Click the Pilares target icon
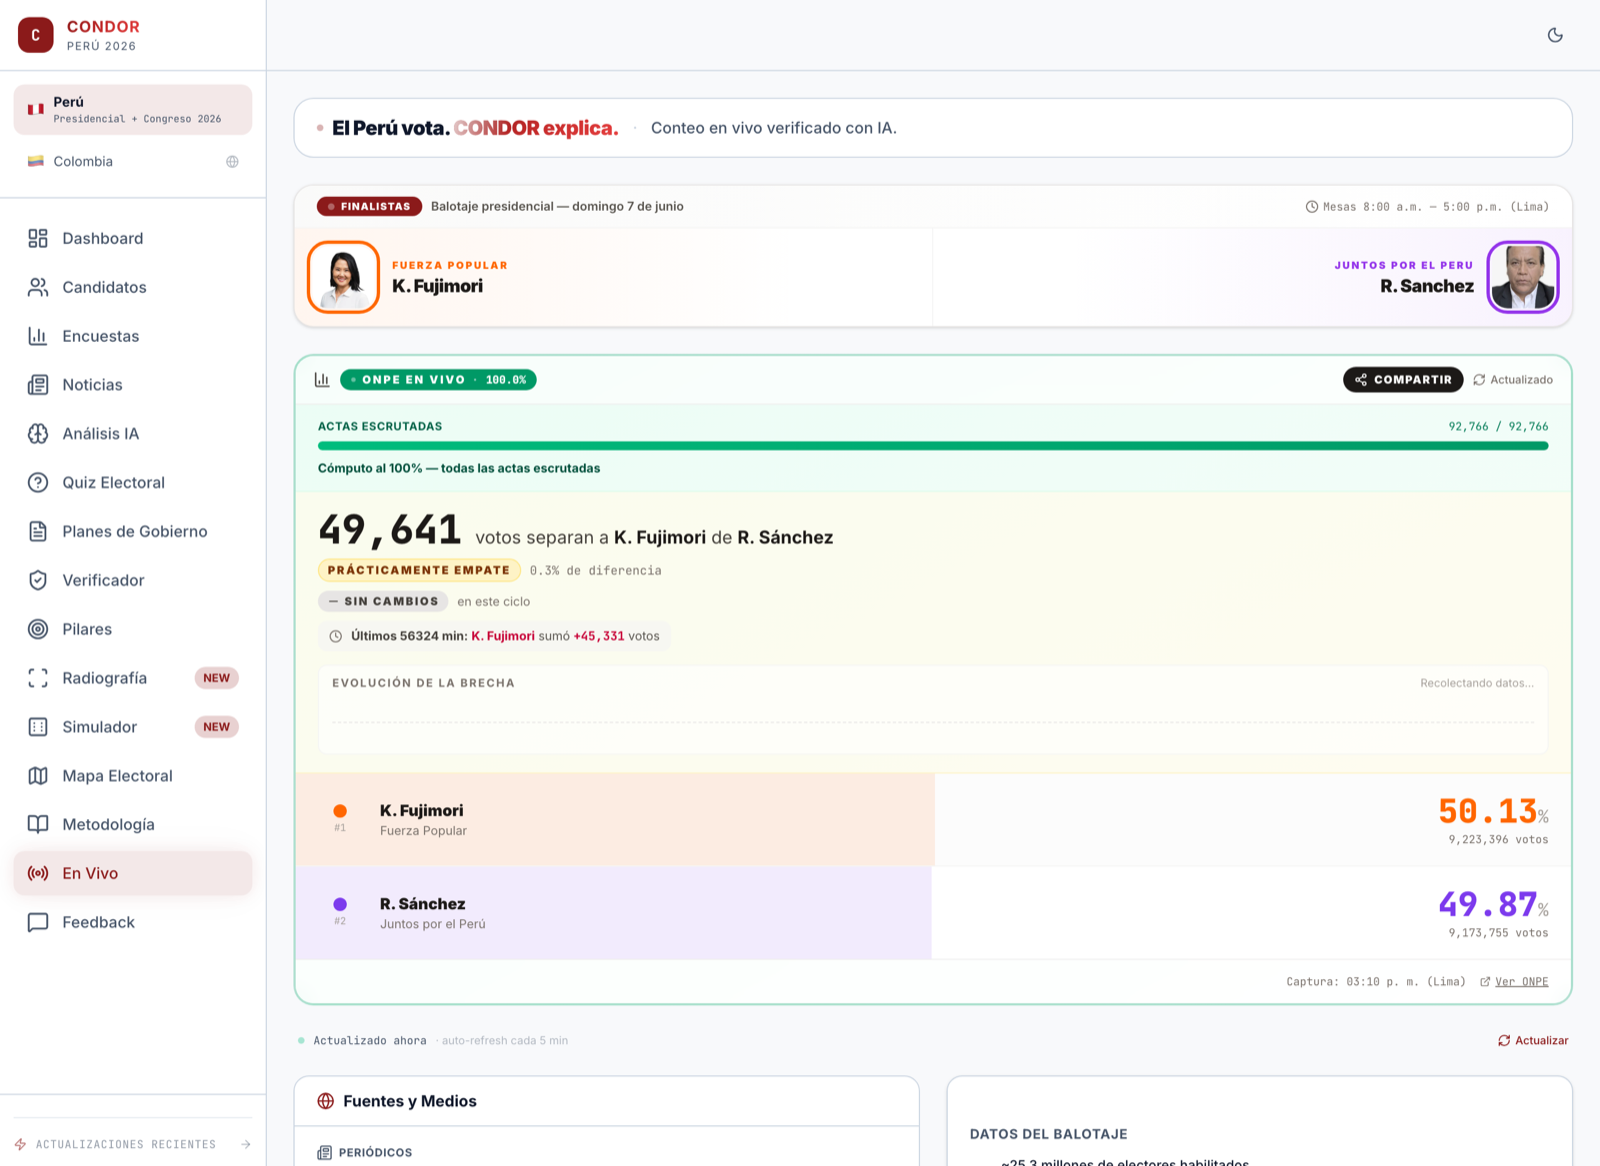 pos(38,629)
